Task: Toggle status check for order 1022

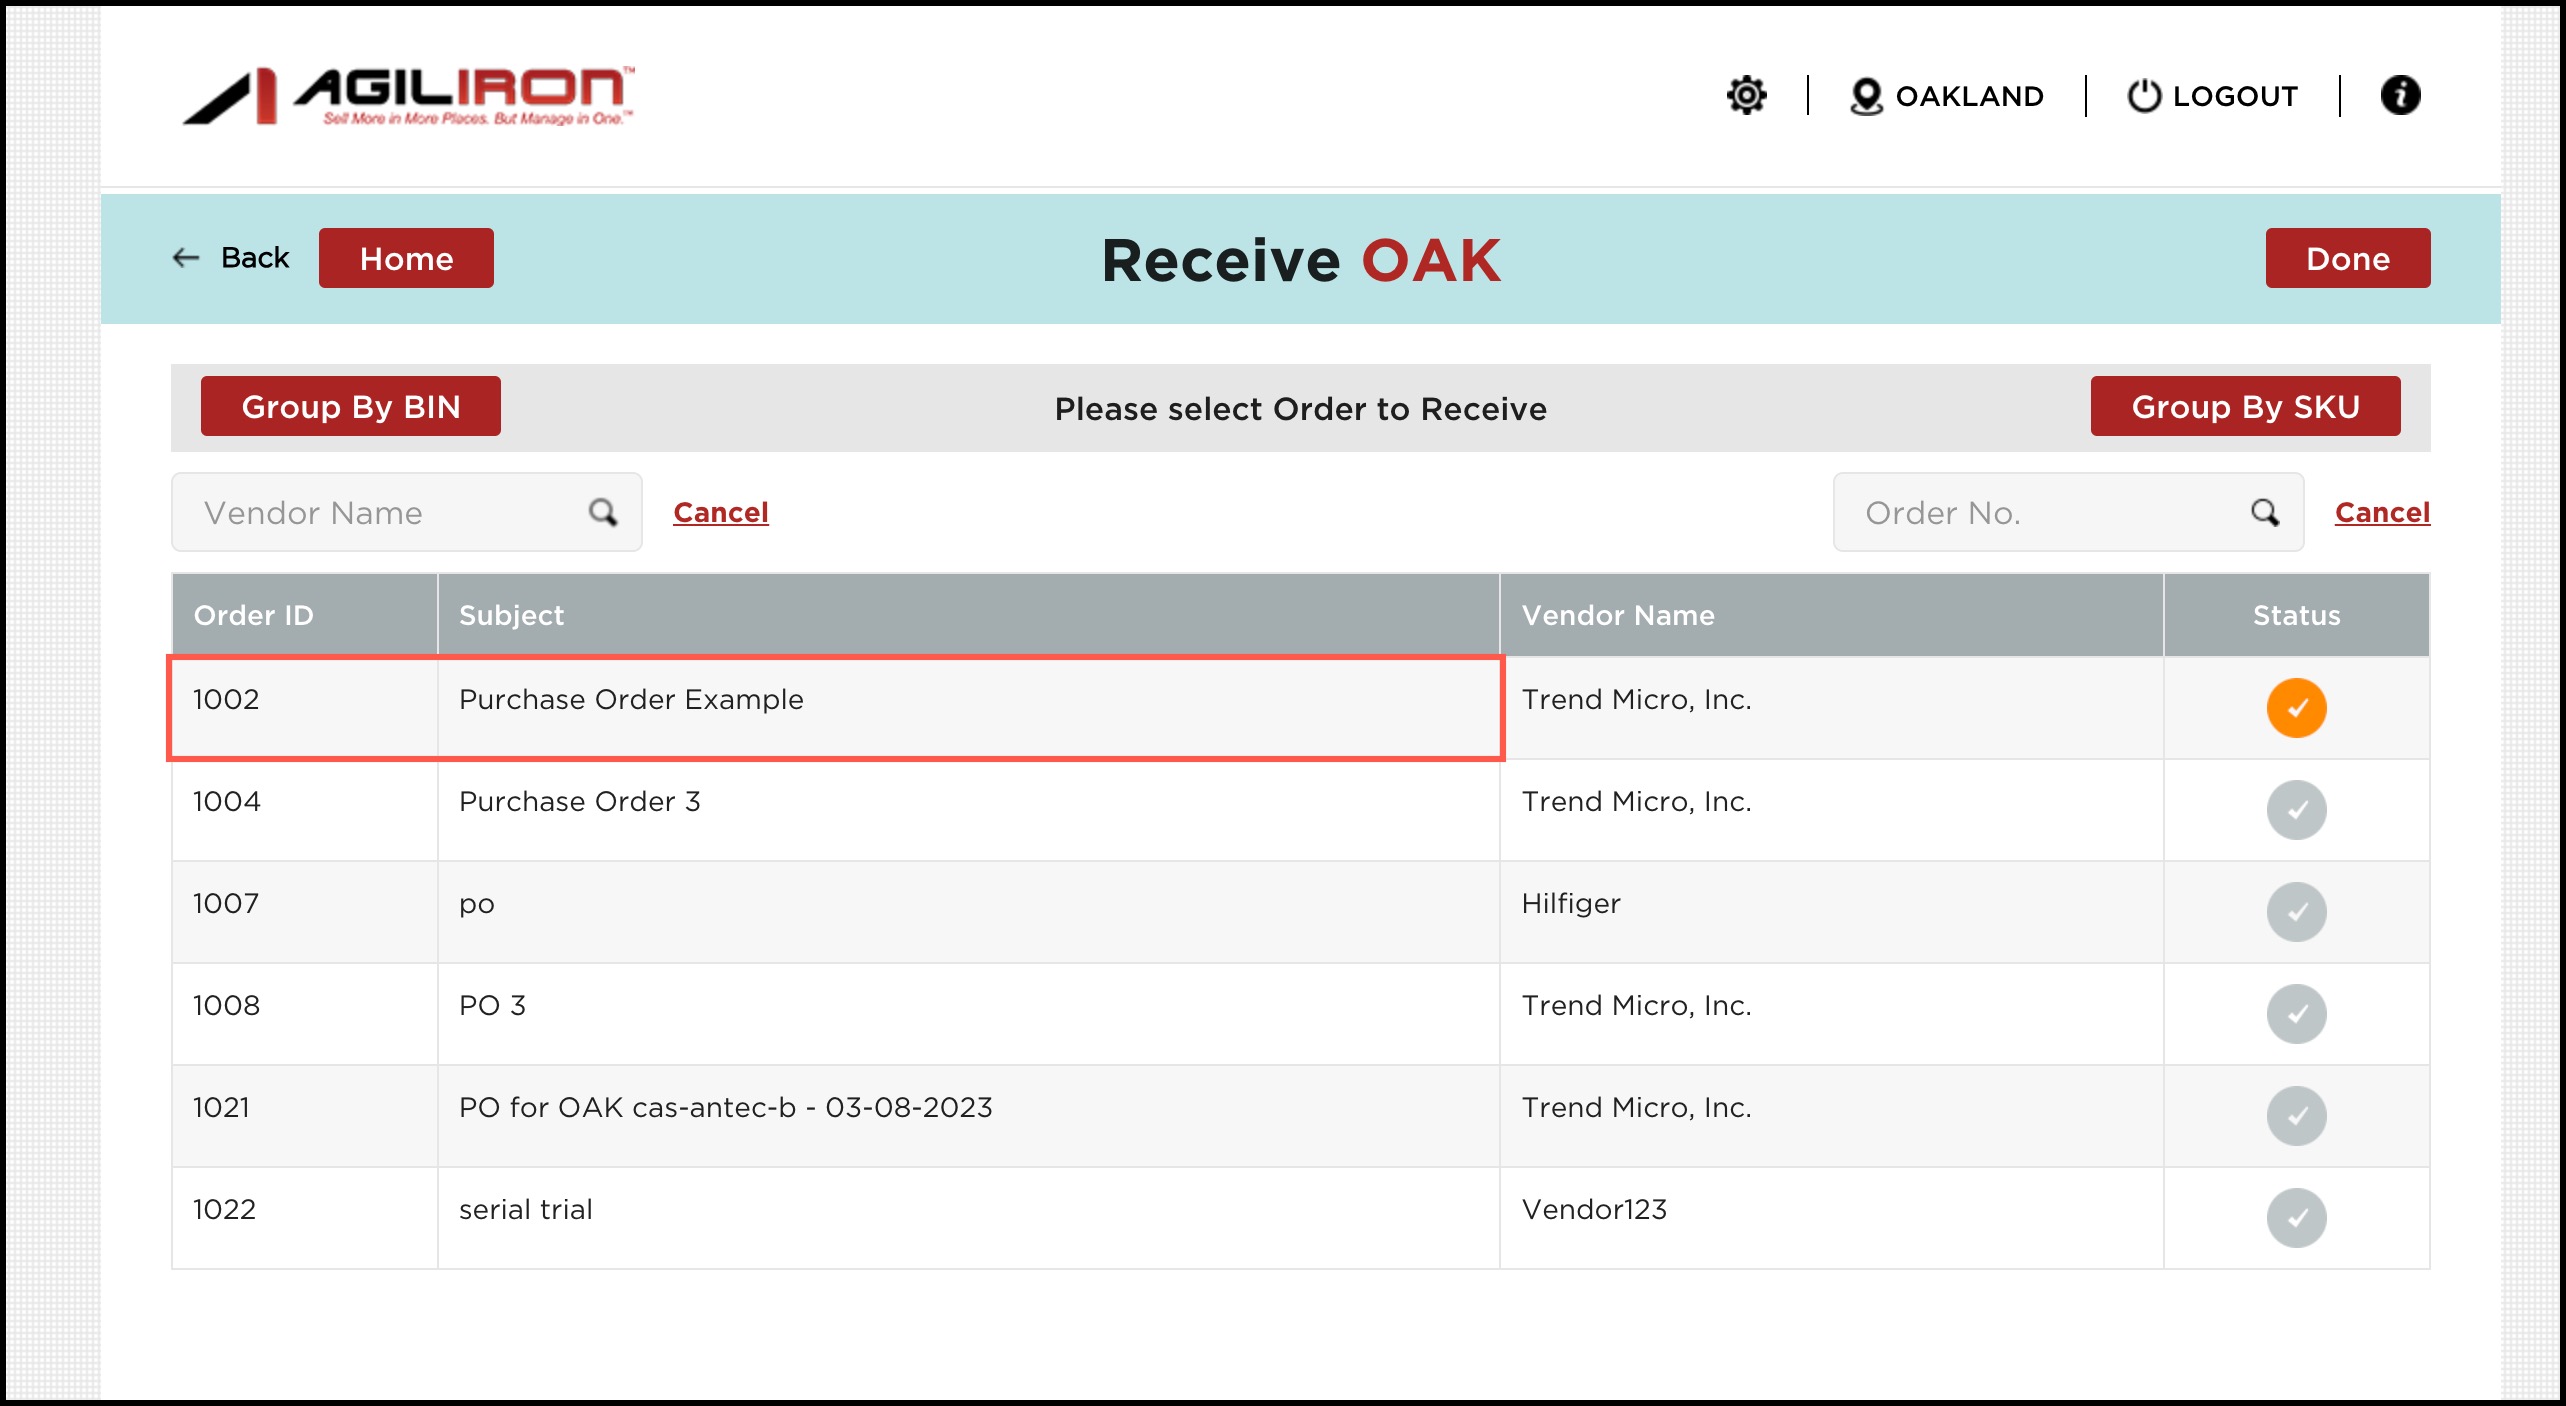Action: pyautogui.click(x=2296, y=1218)
